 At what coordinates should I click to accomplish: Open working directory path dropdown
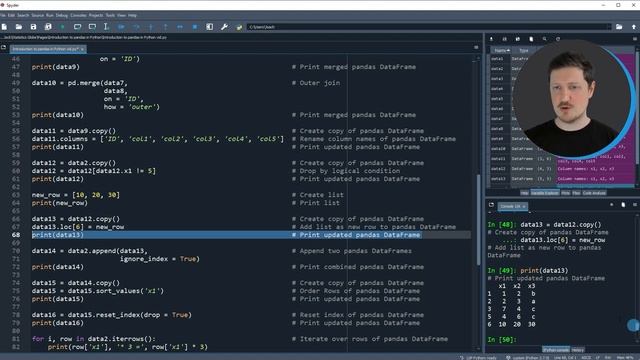tap(609, 27)
